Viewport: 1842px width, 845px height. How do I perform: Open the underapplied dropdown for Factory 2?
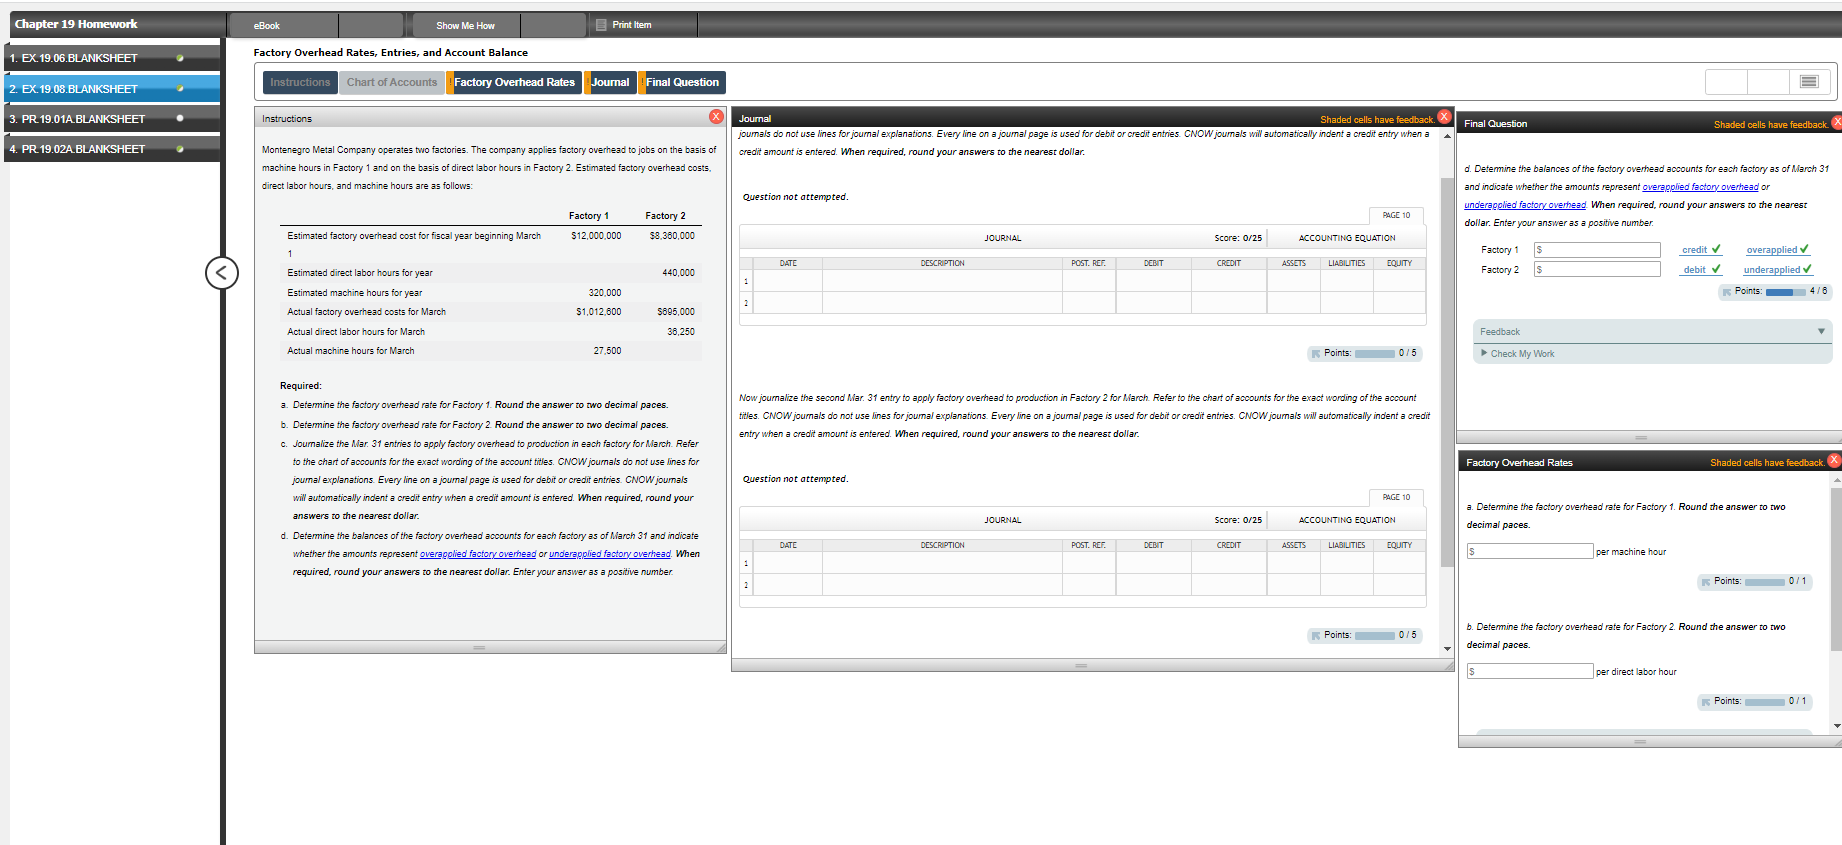(x=1778, y=270)
